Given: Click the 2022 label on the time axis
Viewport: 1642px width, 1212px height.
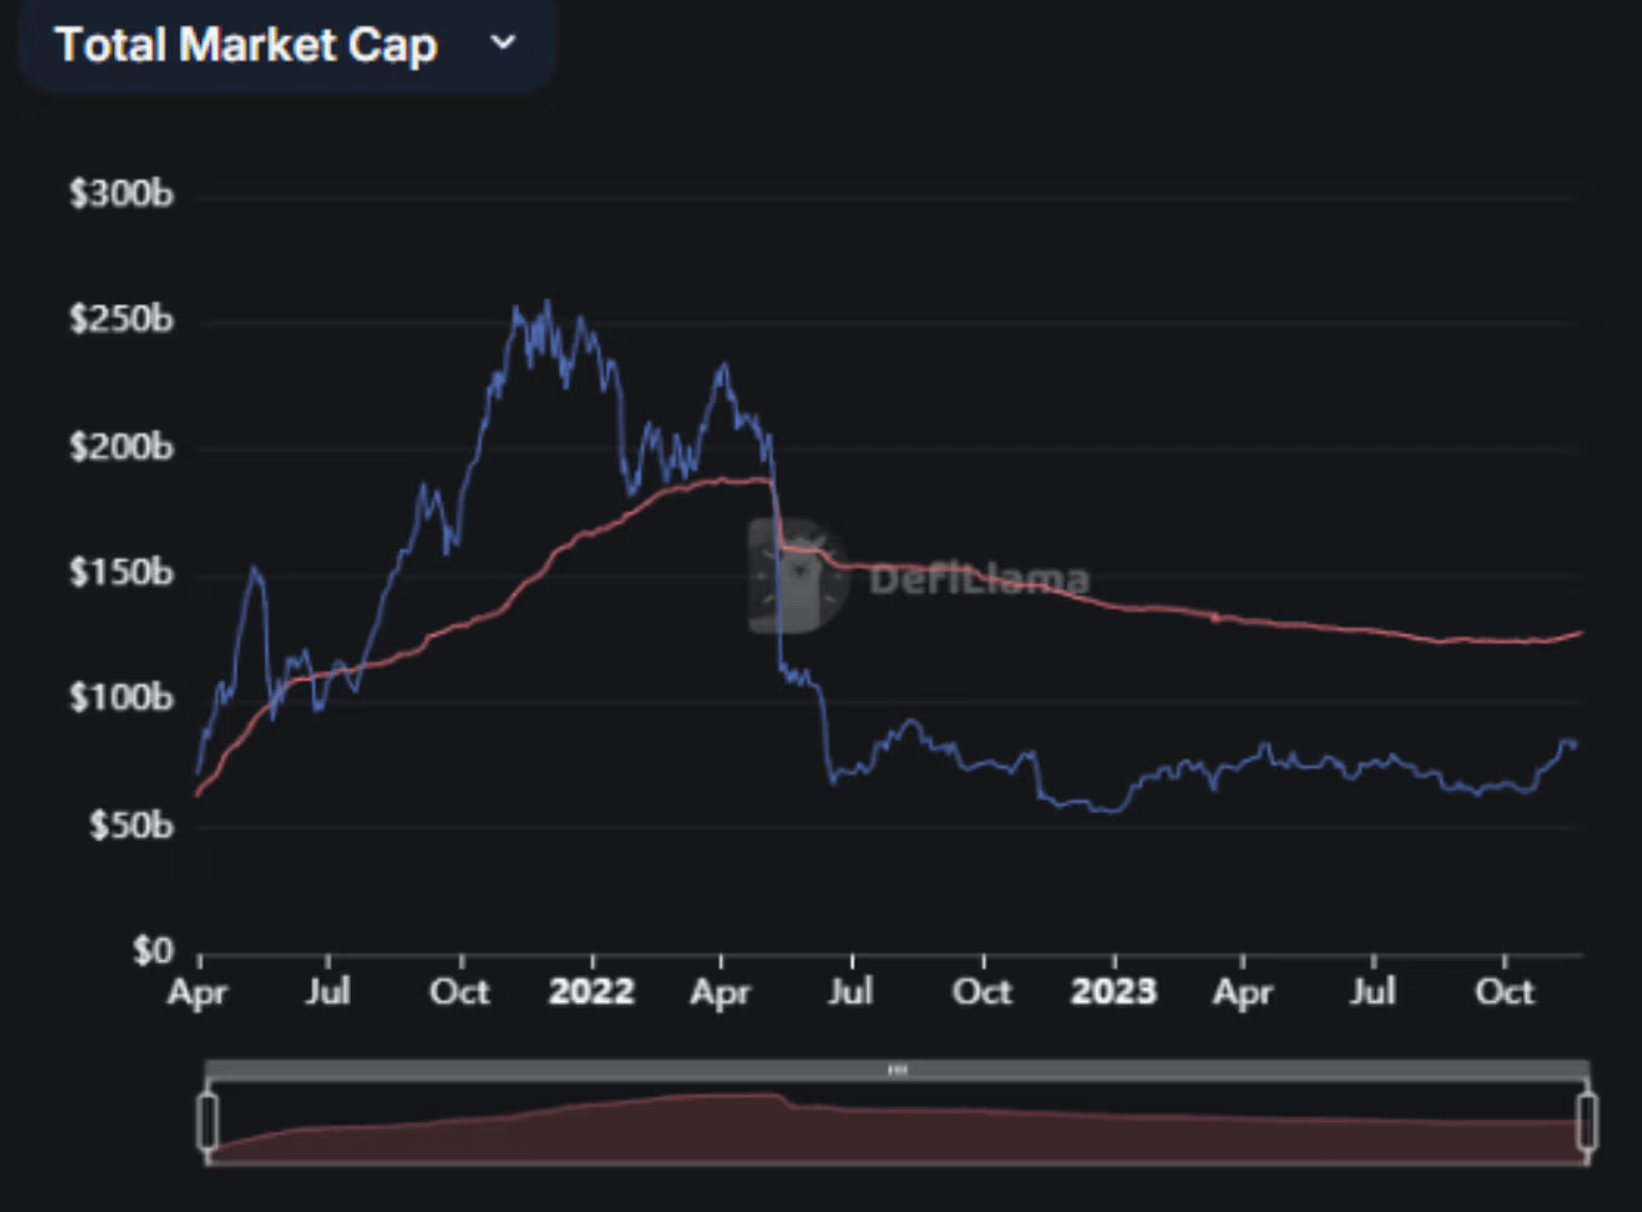Looking at the screenshot, I should 592,992.
